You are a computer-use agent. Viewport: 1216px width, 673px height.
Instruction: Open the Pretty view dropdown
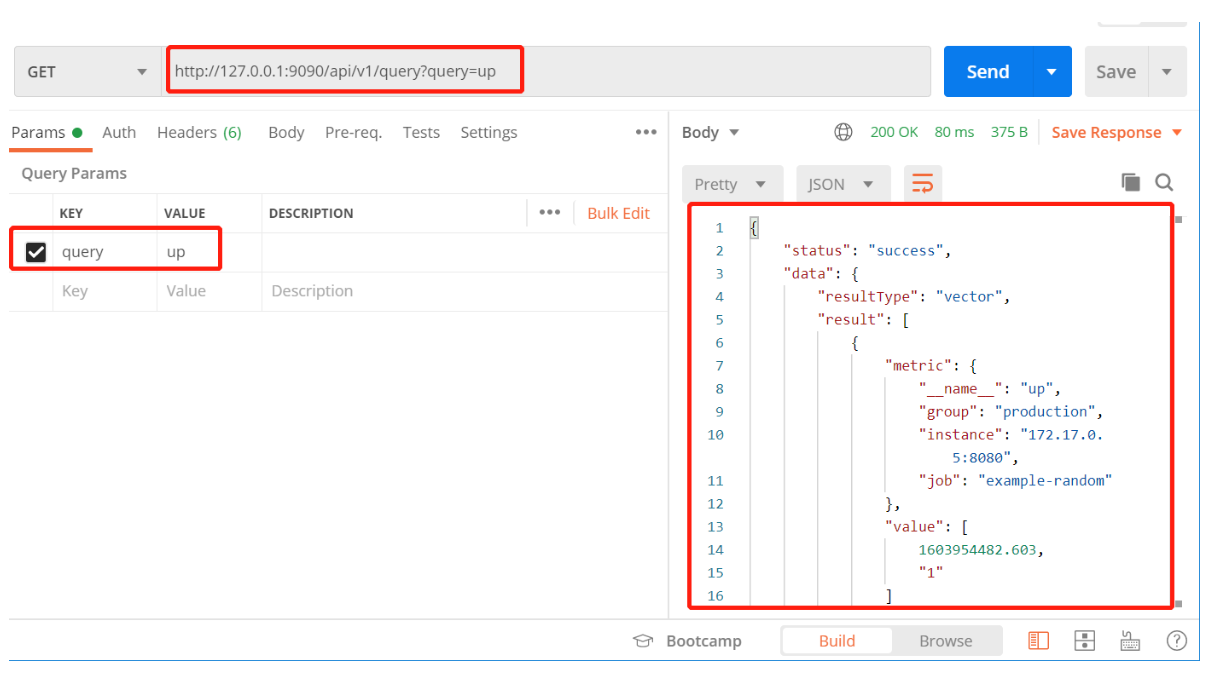731,184
